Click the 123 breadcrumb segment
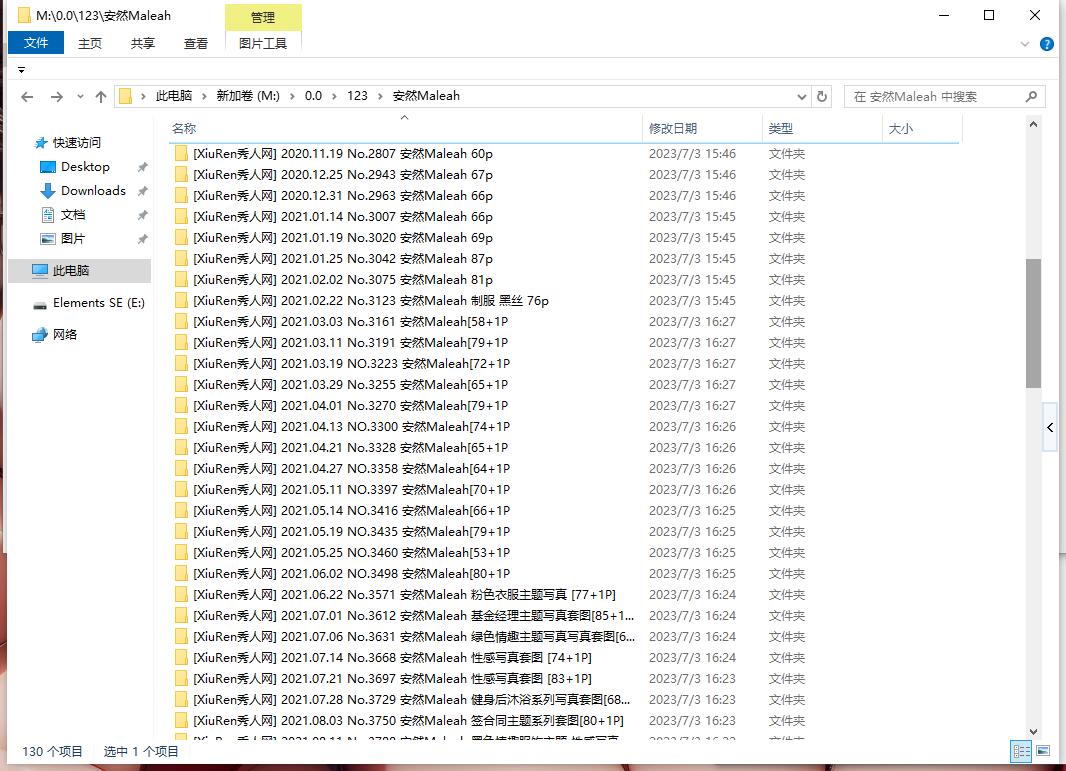Screen dimensions: 1066x771 click(x=358, y=96)
